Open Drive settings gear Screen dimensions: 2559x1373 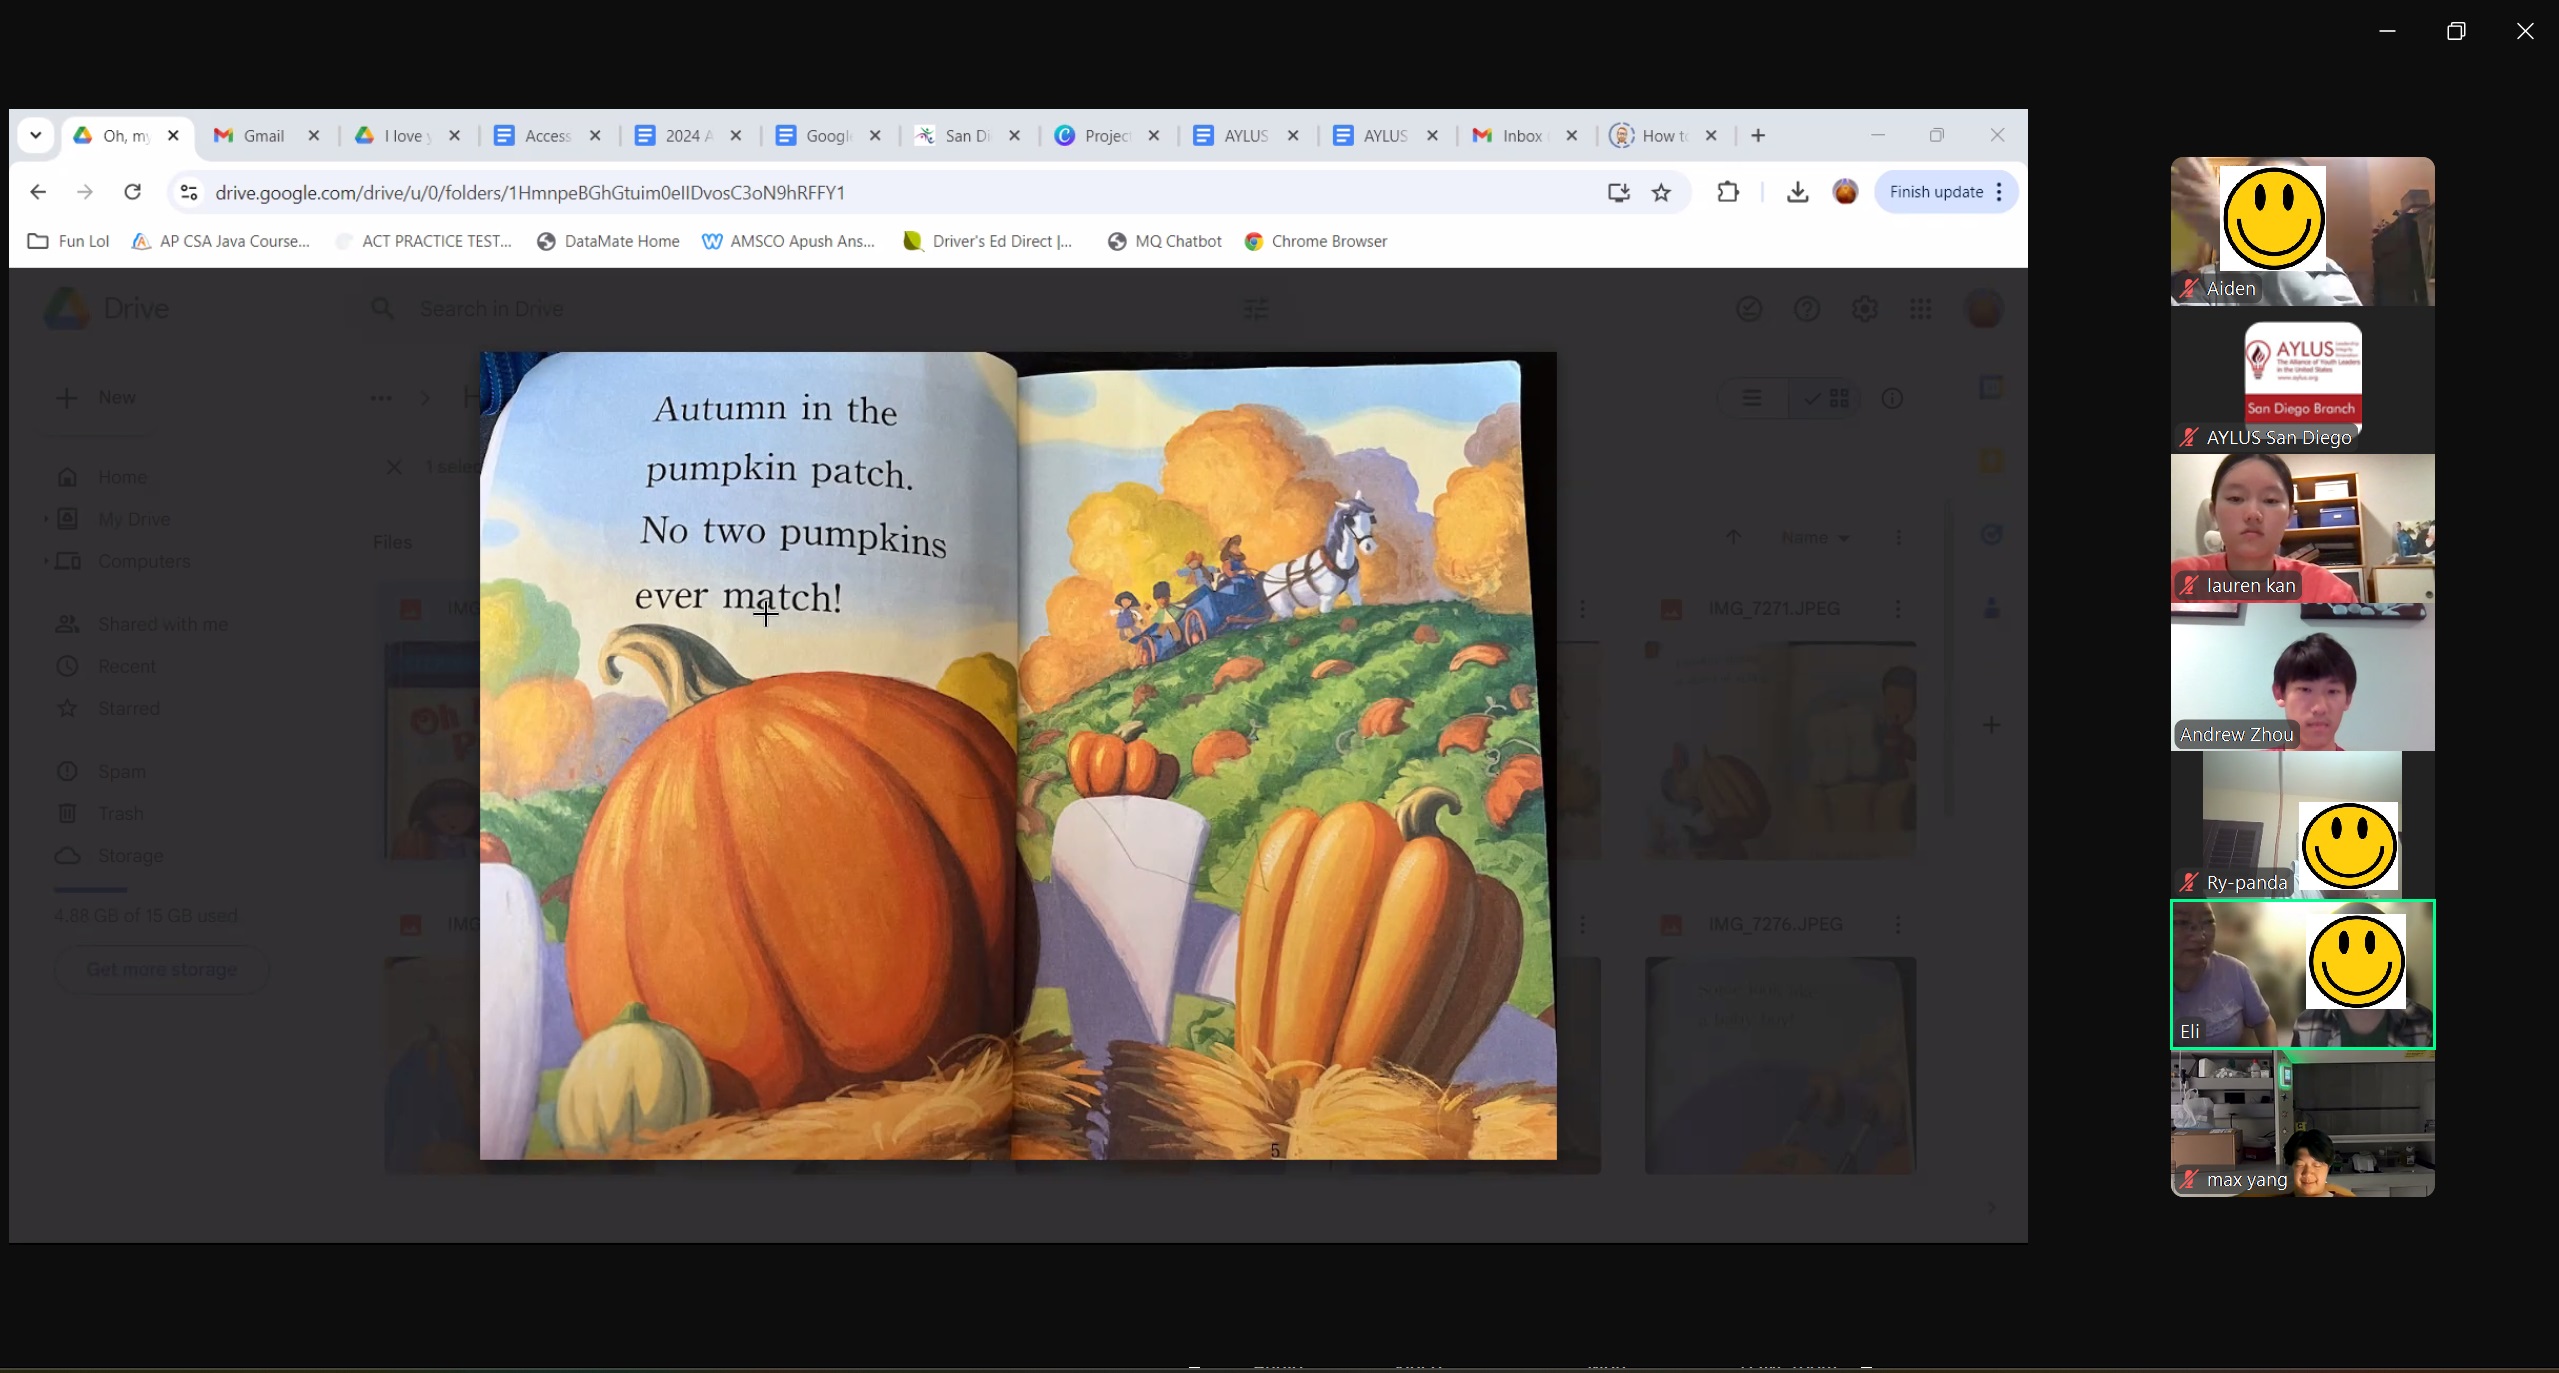(1864, 309)
